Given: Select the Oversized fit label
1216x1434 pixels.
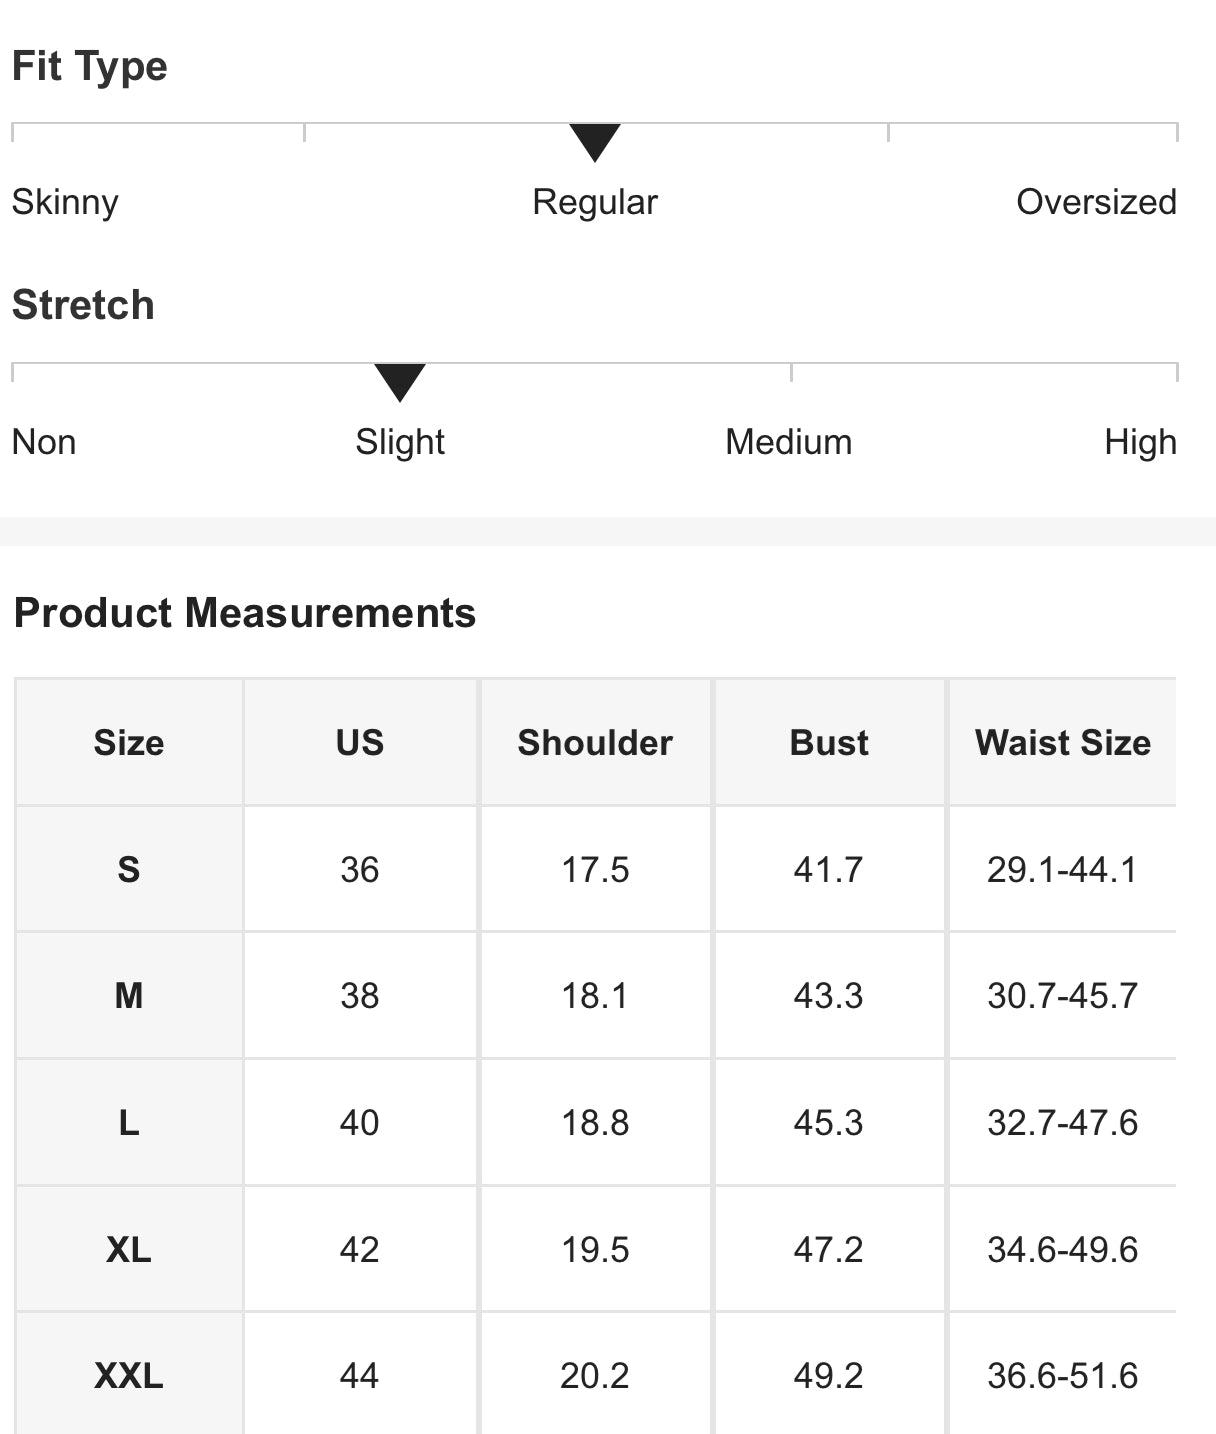Looking at the screenshot, I should point(1096,202).
